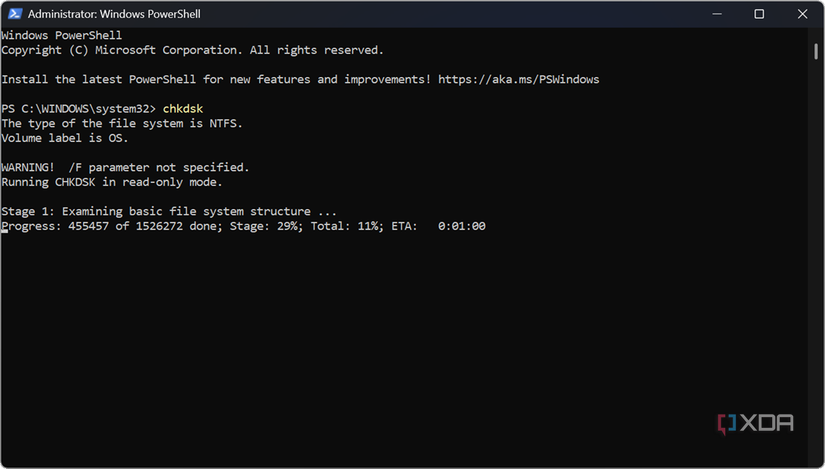Image resolution: width=825 pixels, height=469 pixels.
Task: Click the "Running CHKDSK in read-only mode" line
Action: pyautogui.click(x=111, y=182)
